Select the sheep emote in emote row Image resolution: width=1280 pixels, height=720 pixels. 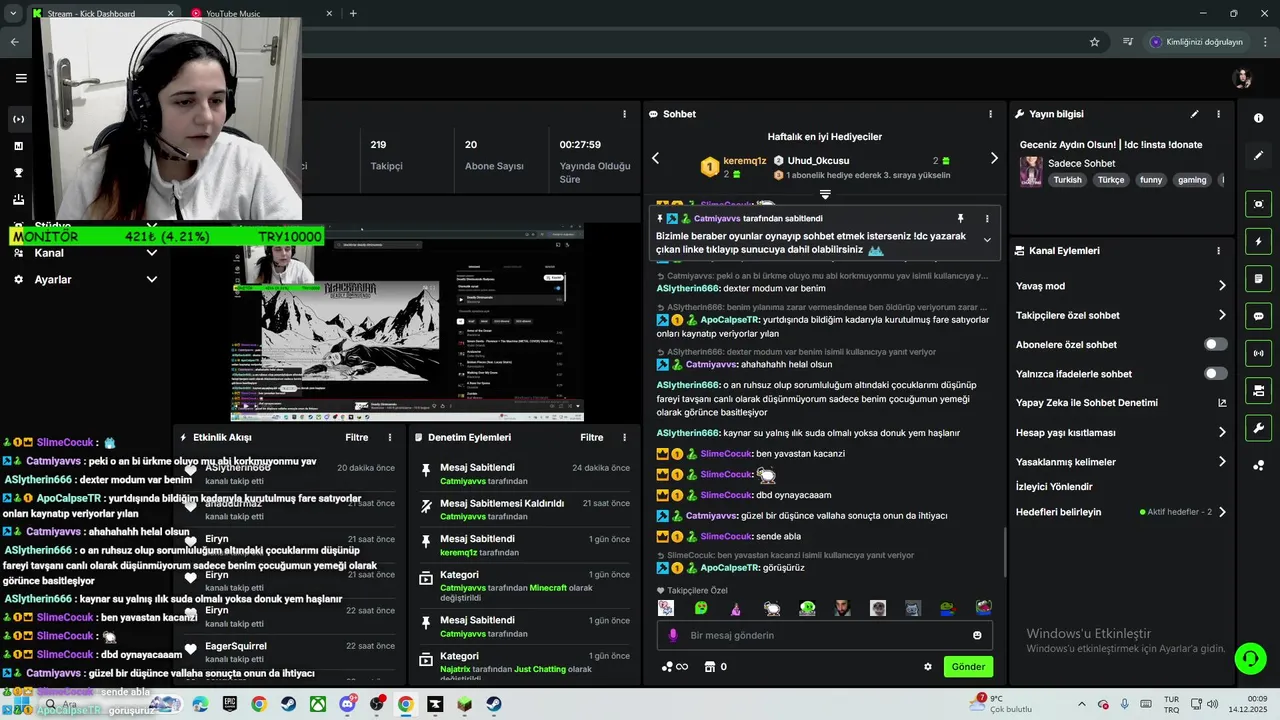coord(772,608)
